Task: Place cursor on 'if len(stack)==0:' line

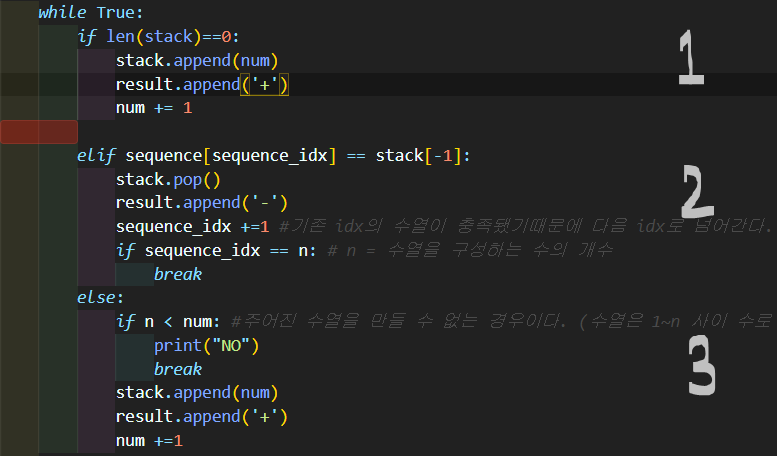Action: pyautogui.click(x=158, y=37)
